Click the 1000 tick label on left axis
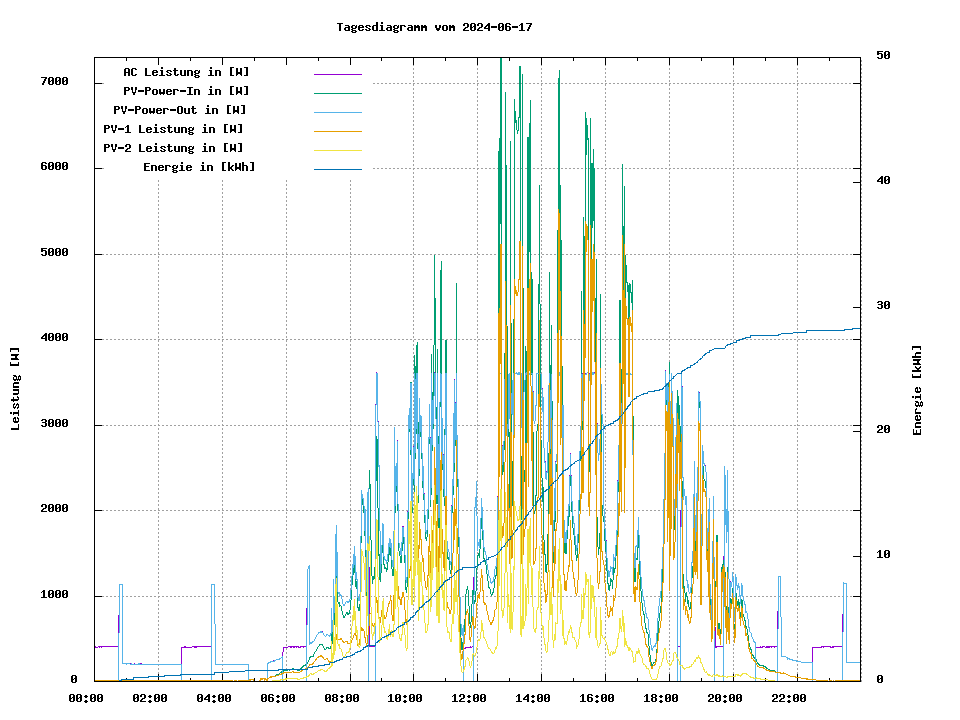Screen dimensions: 960x720 tap(54, 596)
